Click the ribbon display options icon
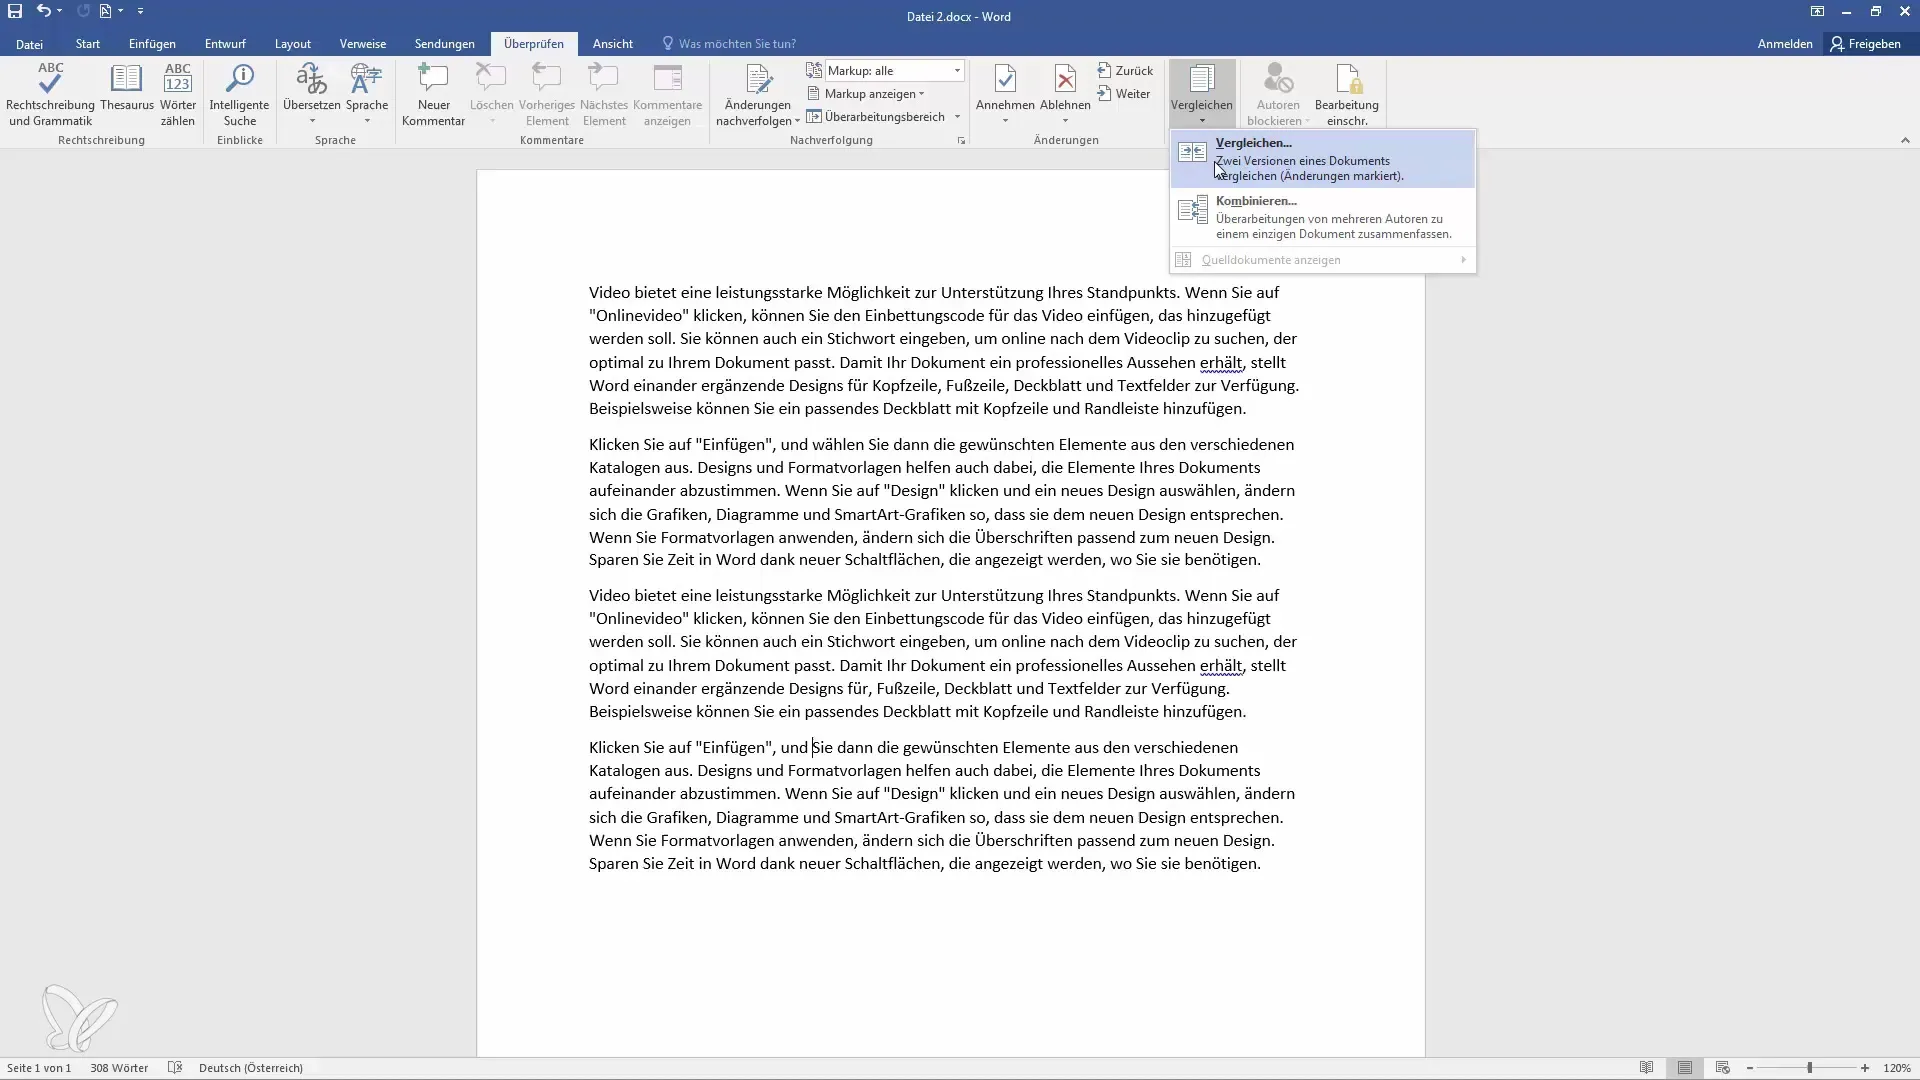 pyautogui.click(x=1817, y=12)
